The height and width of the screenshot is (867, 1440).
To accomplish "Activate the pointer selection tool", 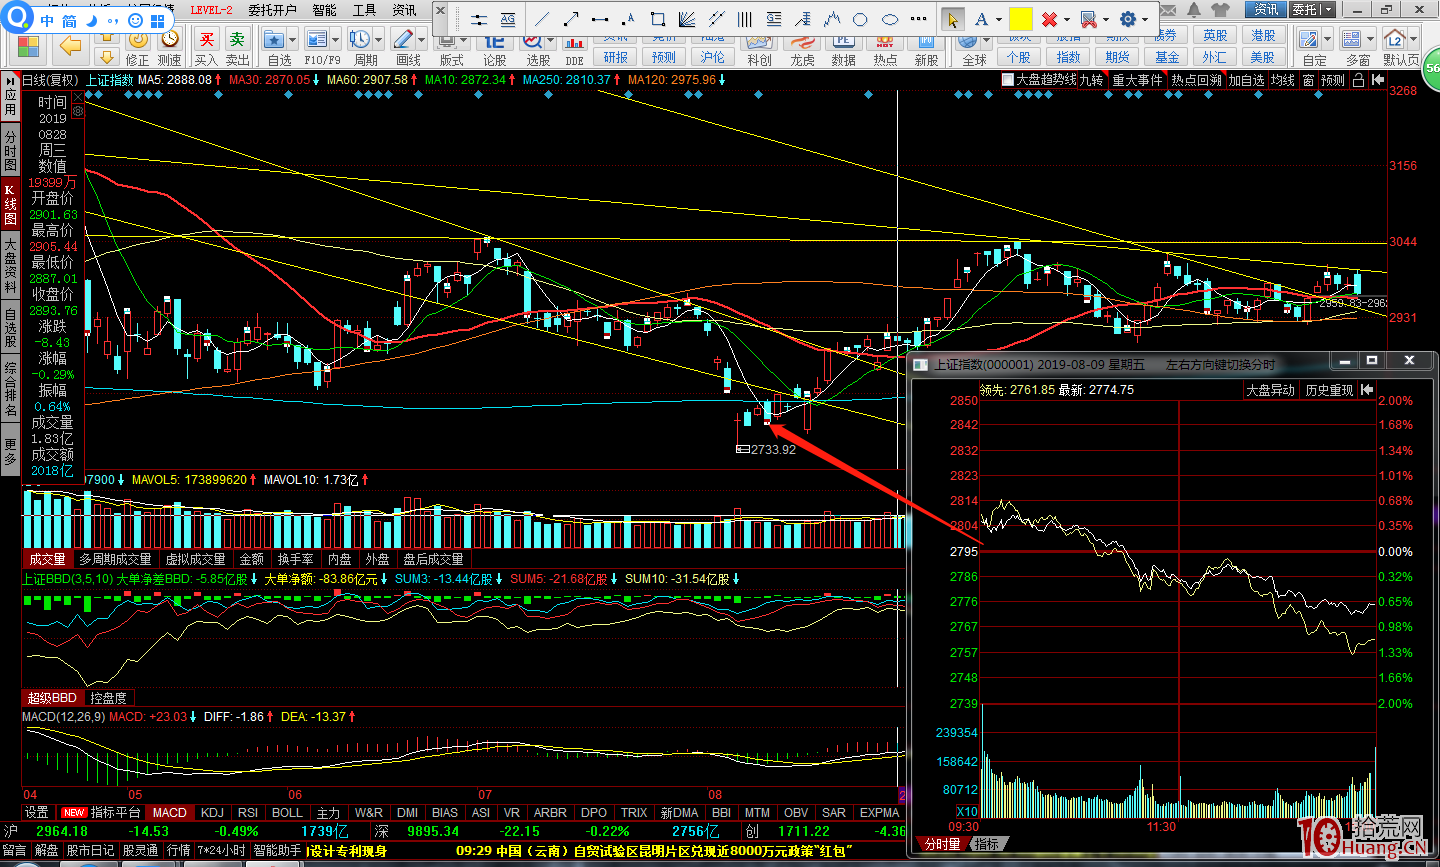I will click(x=953, y=19).
